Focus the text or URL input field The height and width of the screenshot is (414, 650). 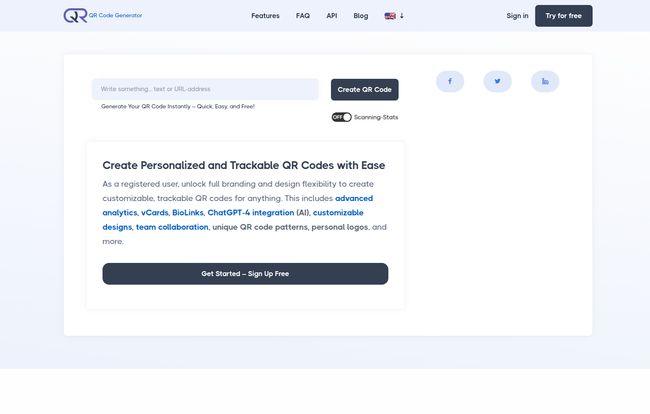[205, 89]
